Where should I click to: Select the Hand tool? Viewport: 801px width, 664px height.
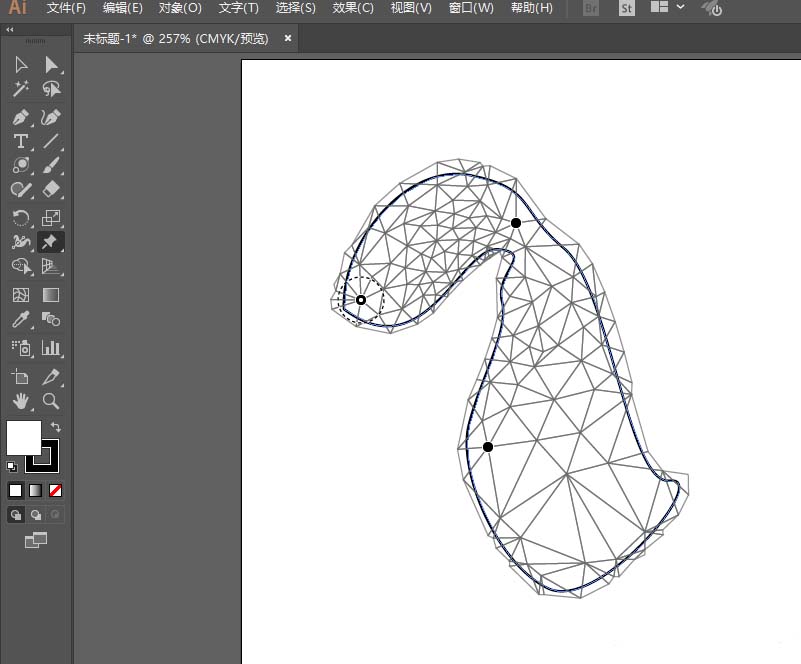[20, 401]
